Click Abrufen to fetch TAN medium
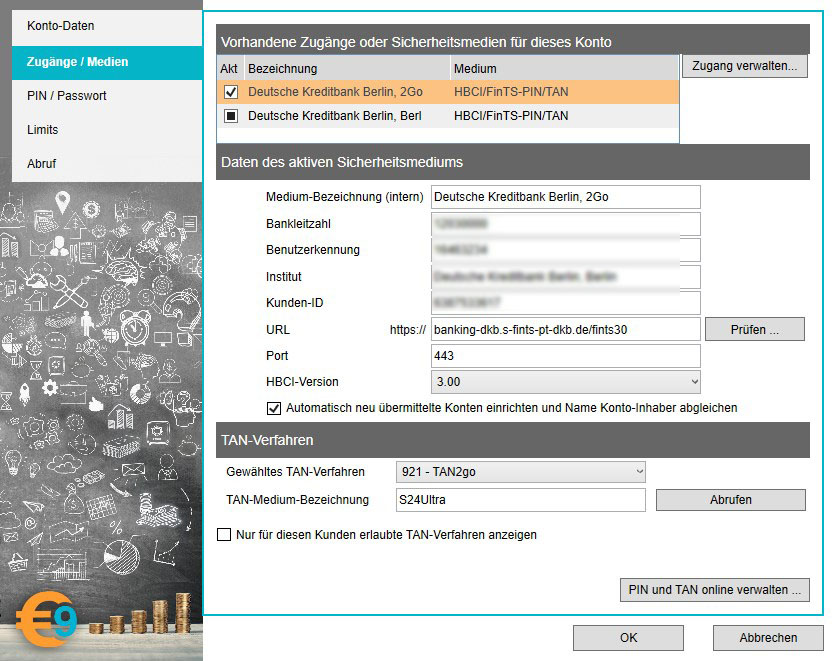 730,500
